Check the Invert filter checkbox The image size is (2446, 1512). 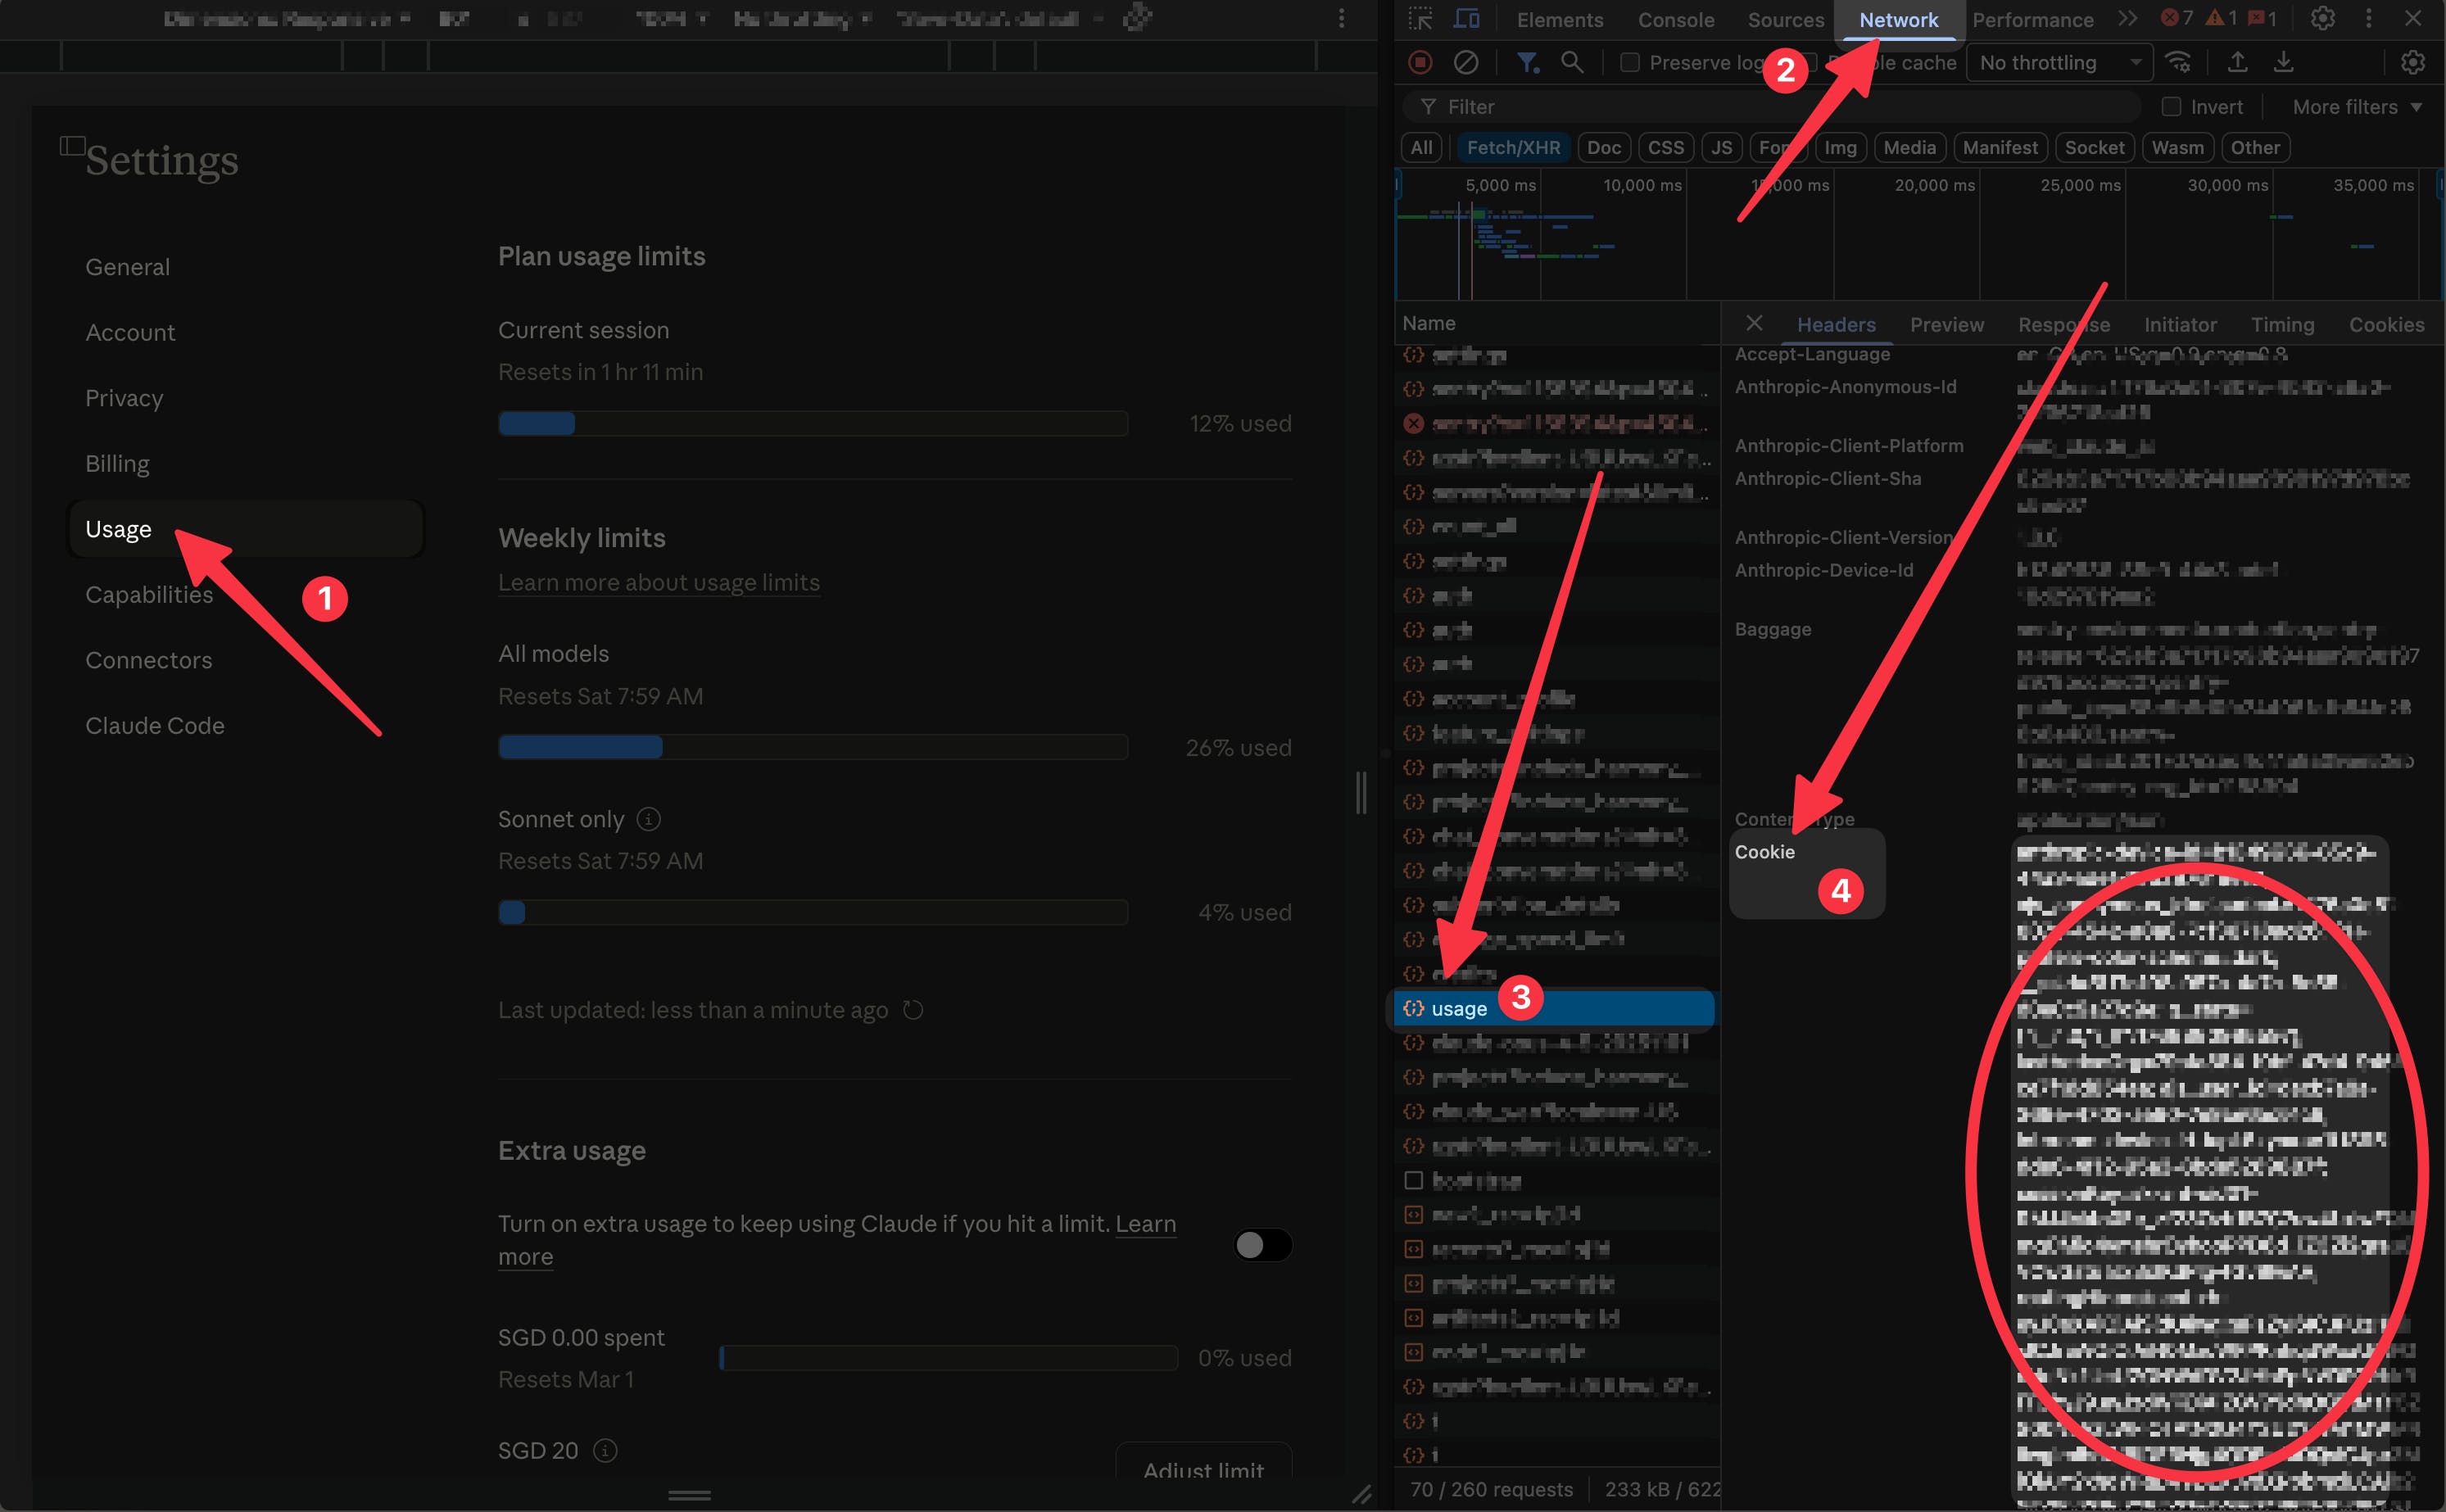(x=2171, y=106)
